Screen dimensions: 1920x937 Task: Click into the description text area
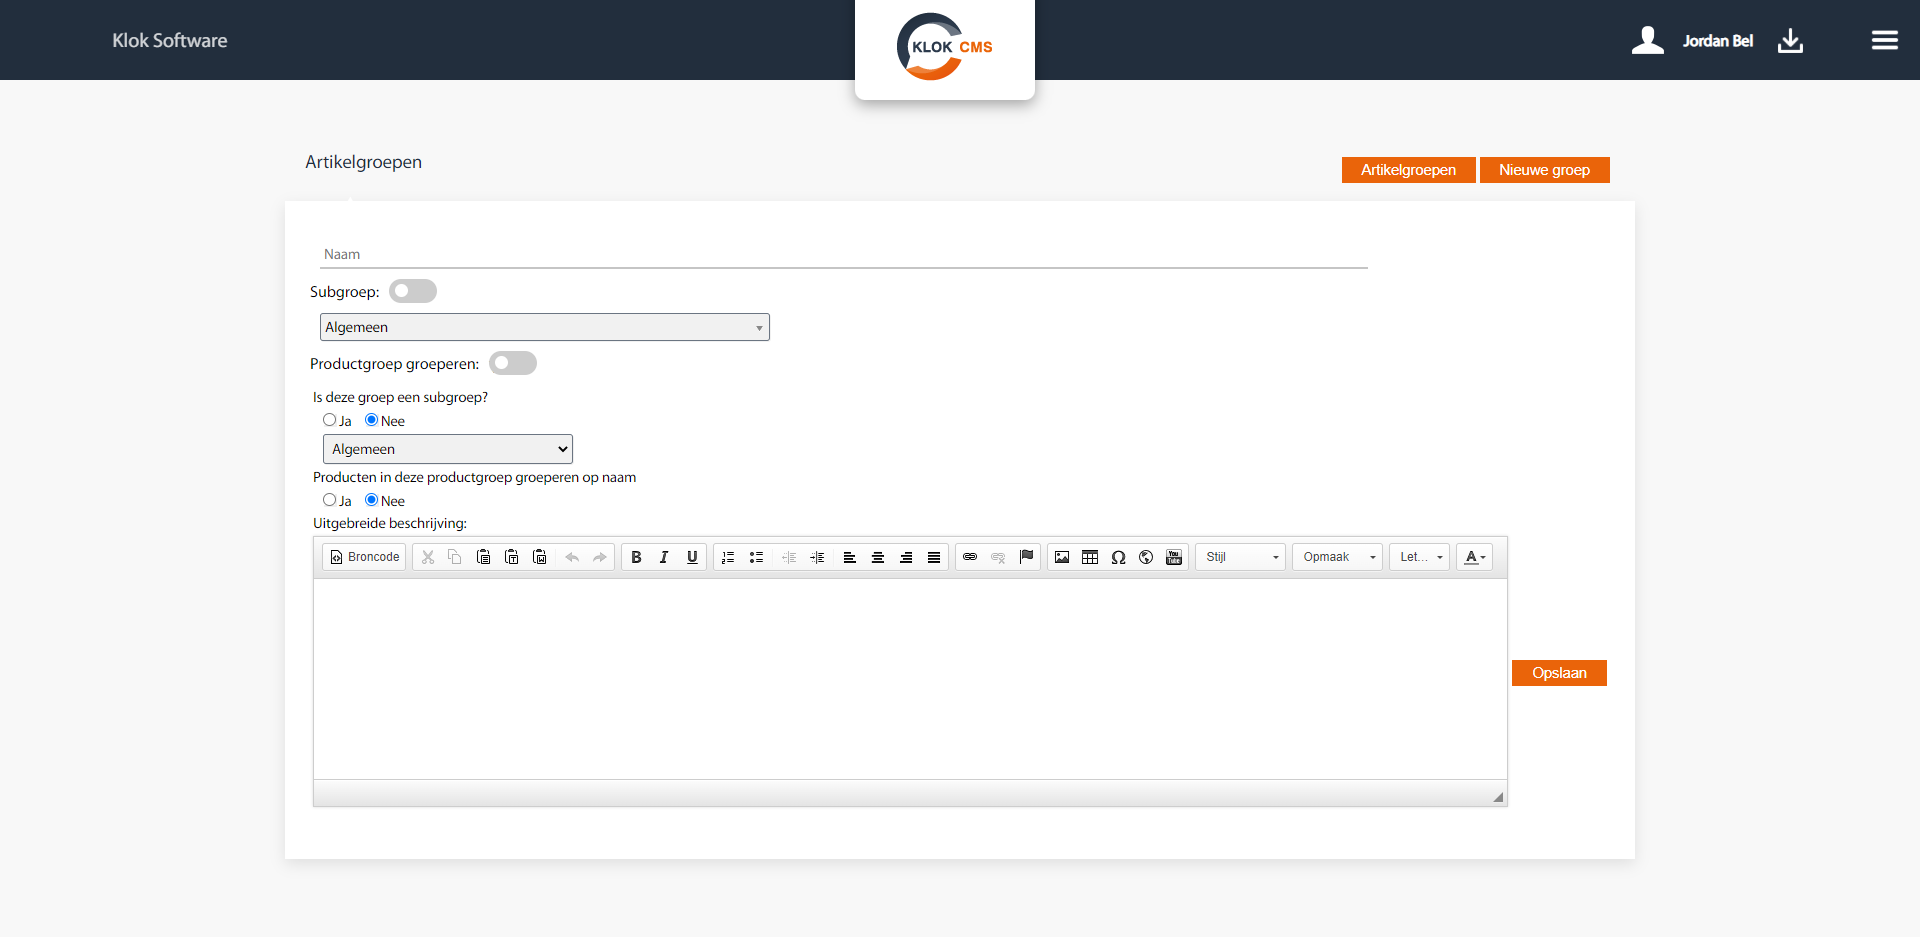pos(910,679)
